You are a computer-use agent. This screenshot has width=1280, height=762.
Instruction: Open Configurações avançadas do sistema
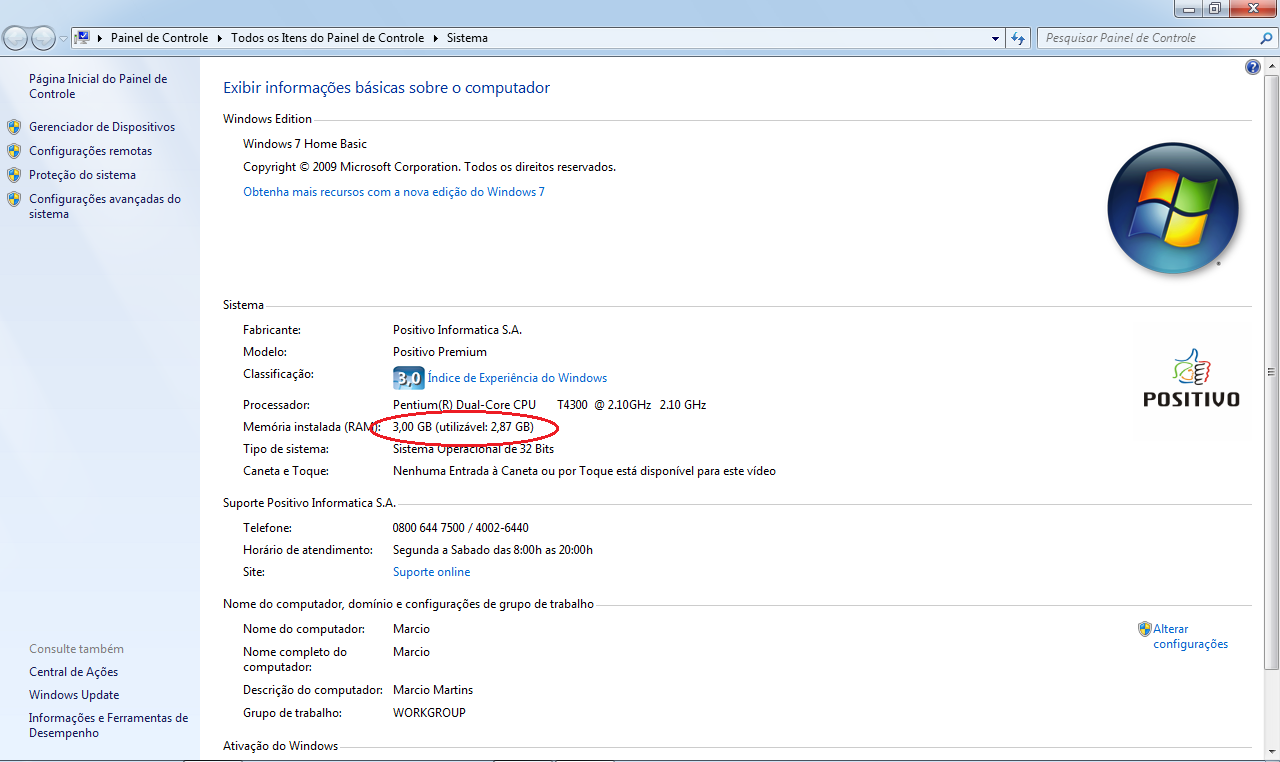click(x=105, y=206)
